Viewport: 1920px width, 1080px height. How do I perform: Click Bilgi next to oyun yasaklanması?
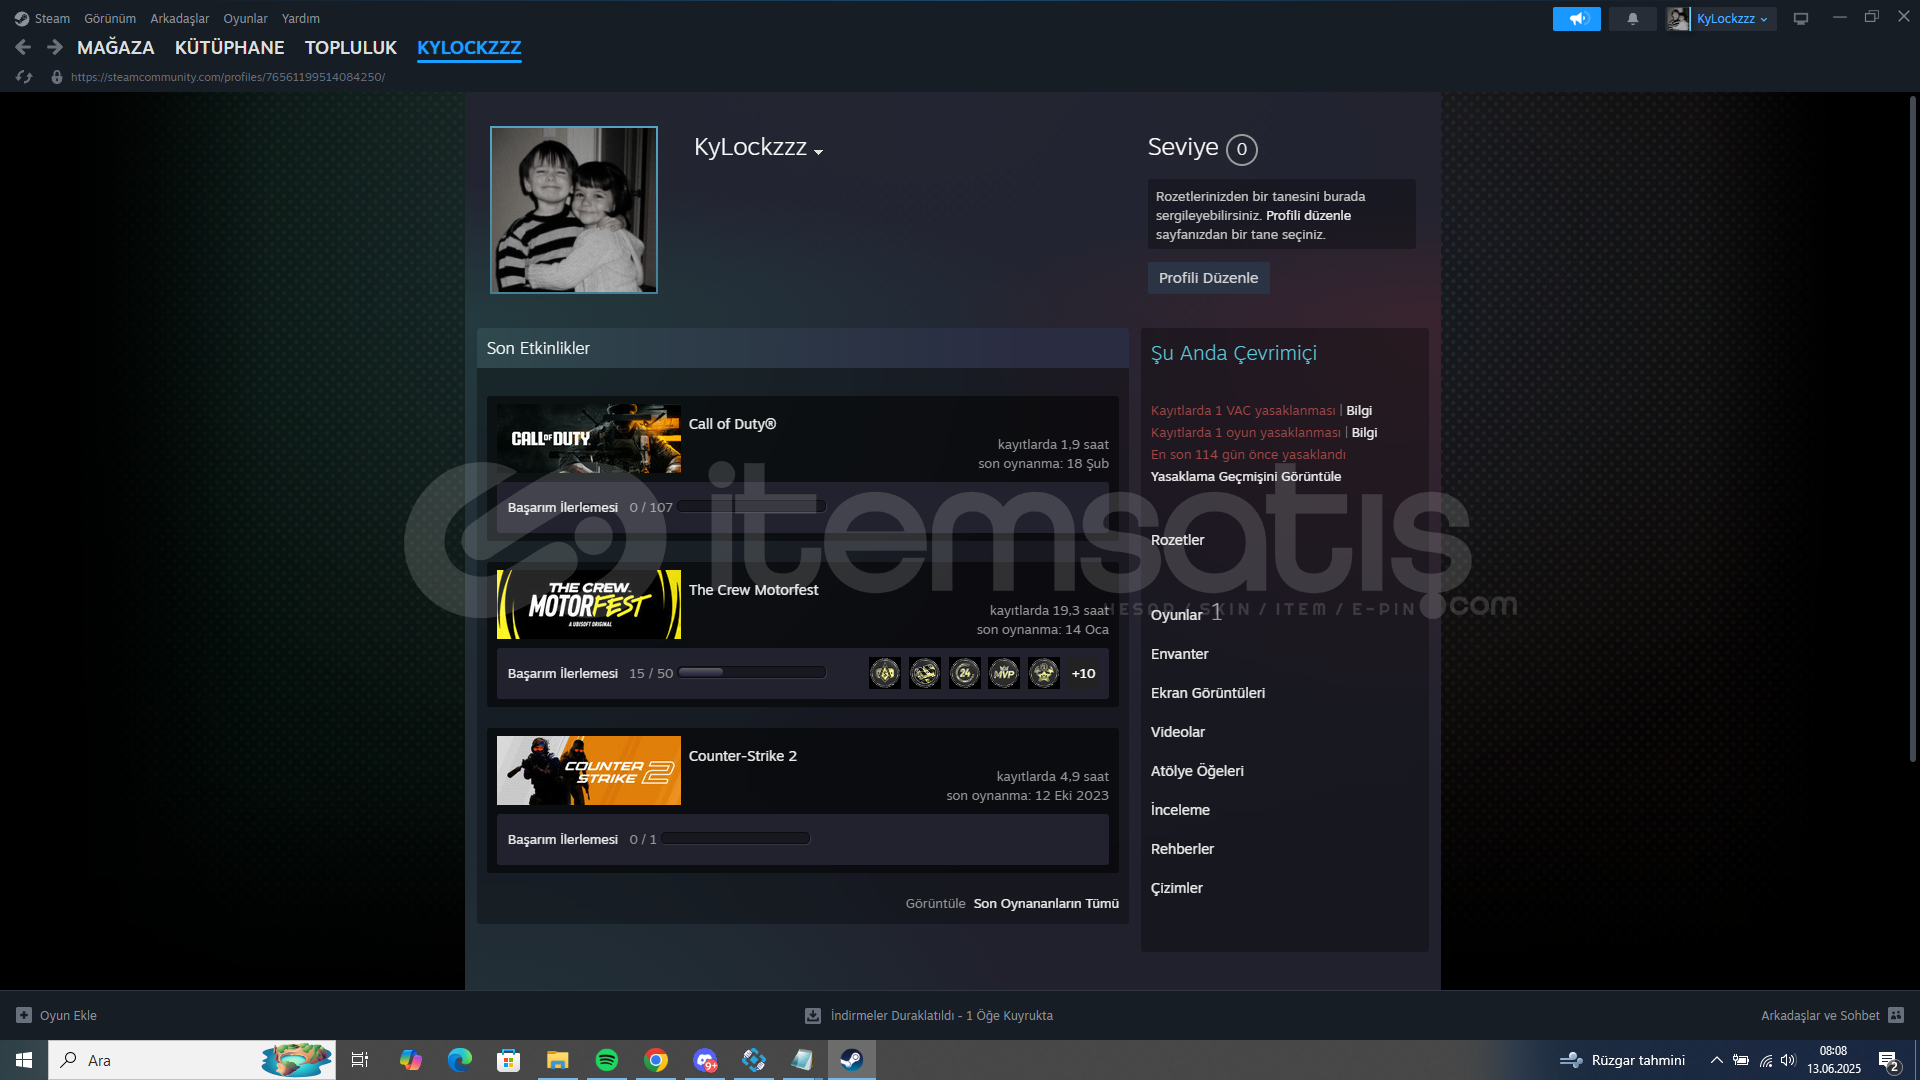pos(1364,432)
